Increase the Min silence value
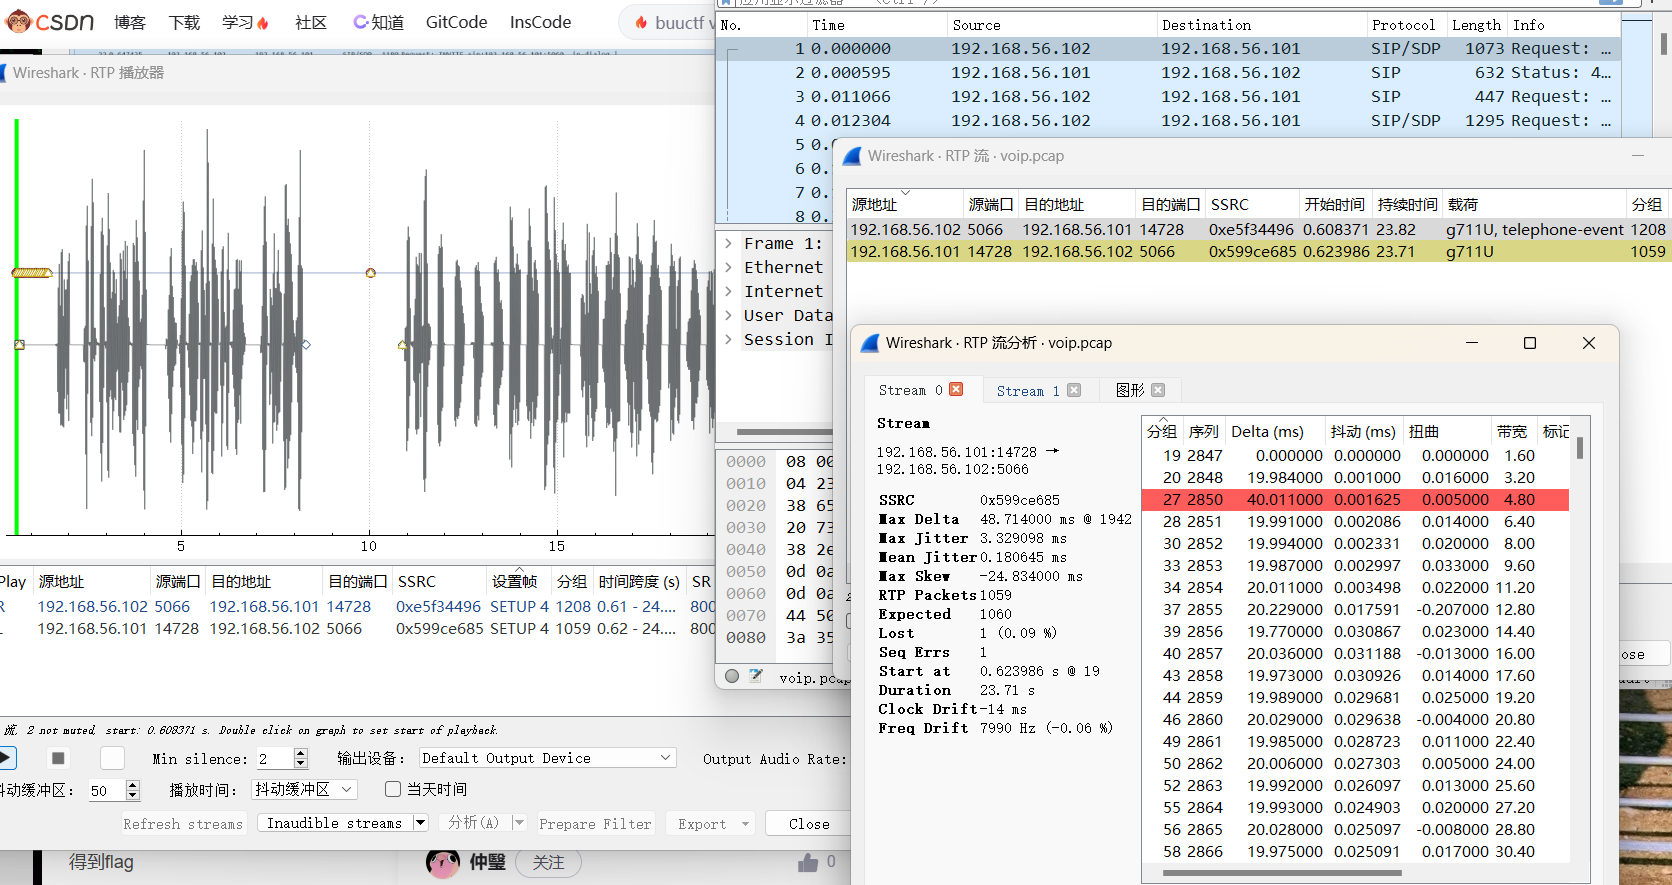 click(301, 753)
